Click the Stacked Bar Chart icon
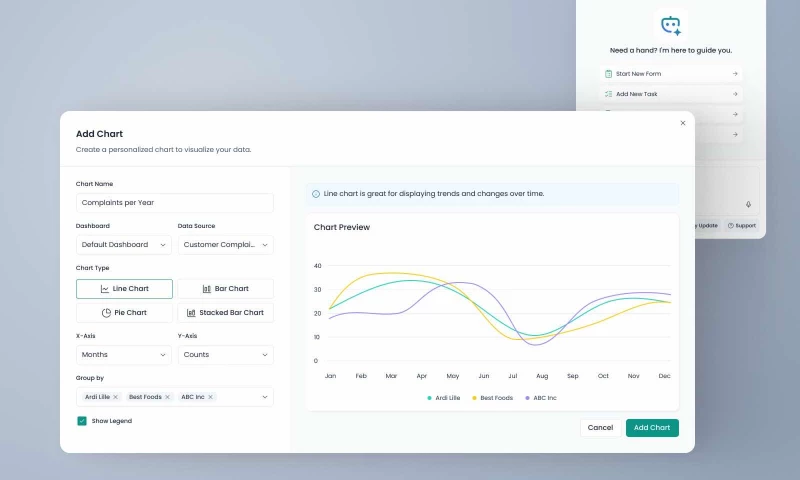The height and width of the screenshot is (480, 800). (x=191, y=313)
